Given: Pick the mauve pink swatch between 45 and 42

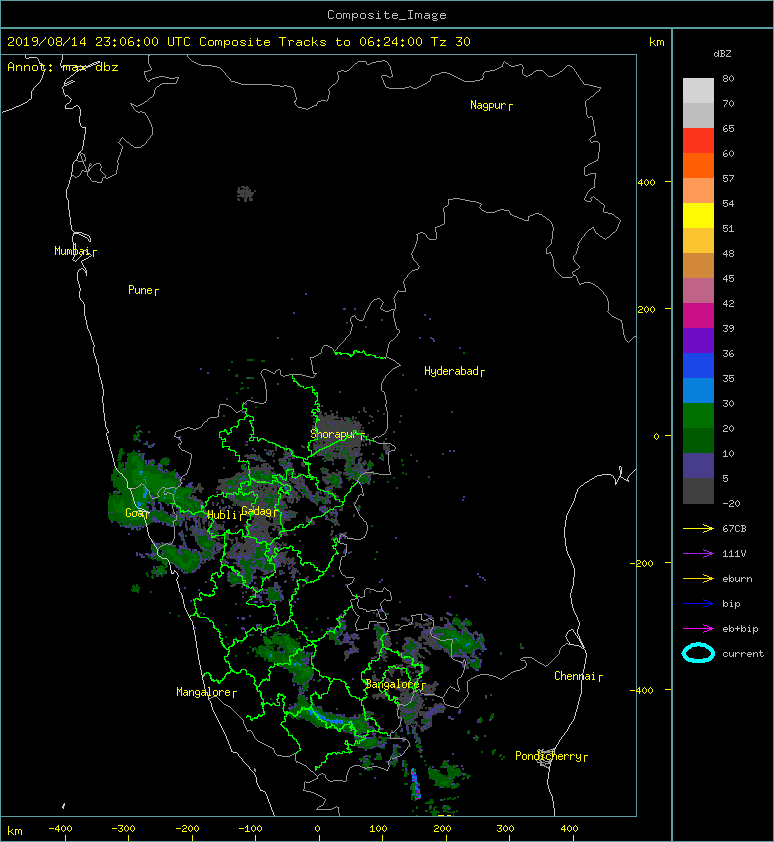Looking at the screenshot, I should tap(698, 291).
